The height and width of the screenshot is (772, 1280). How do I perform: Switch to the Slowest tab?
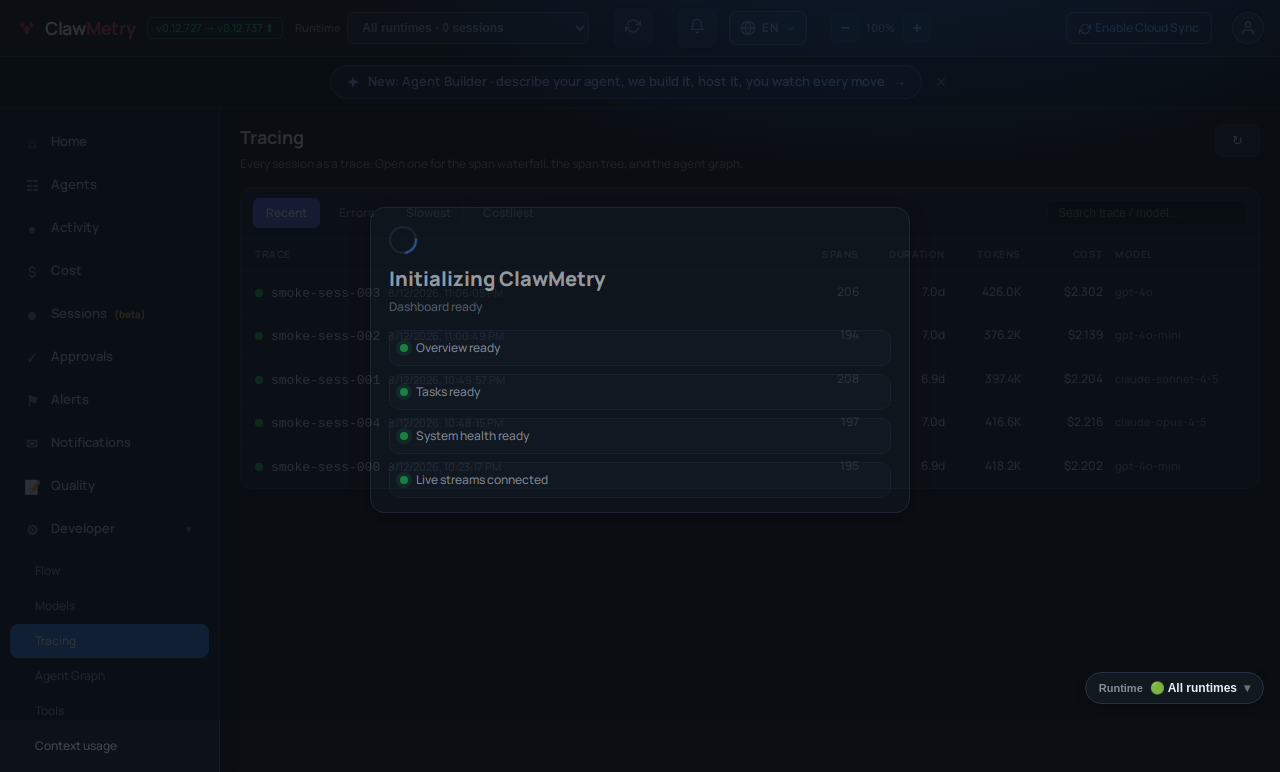[428, 213]
